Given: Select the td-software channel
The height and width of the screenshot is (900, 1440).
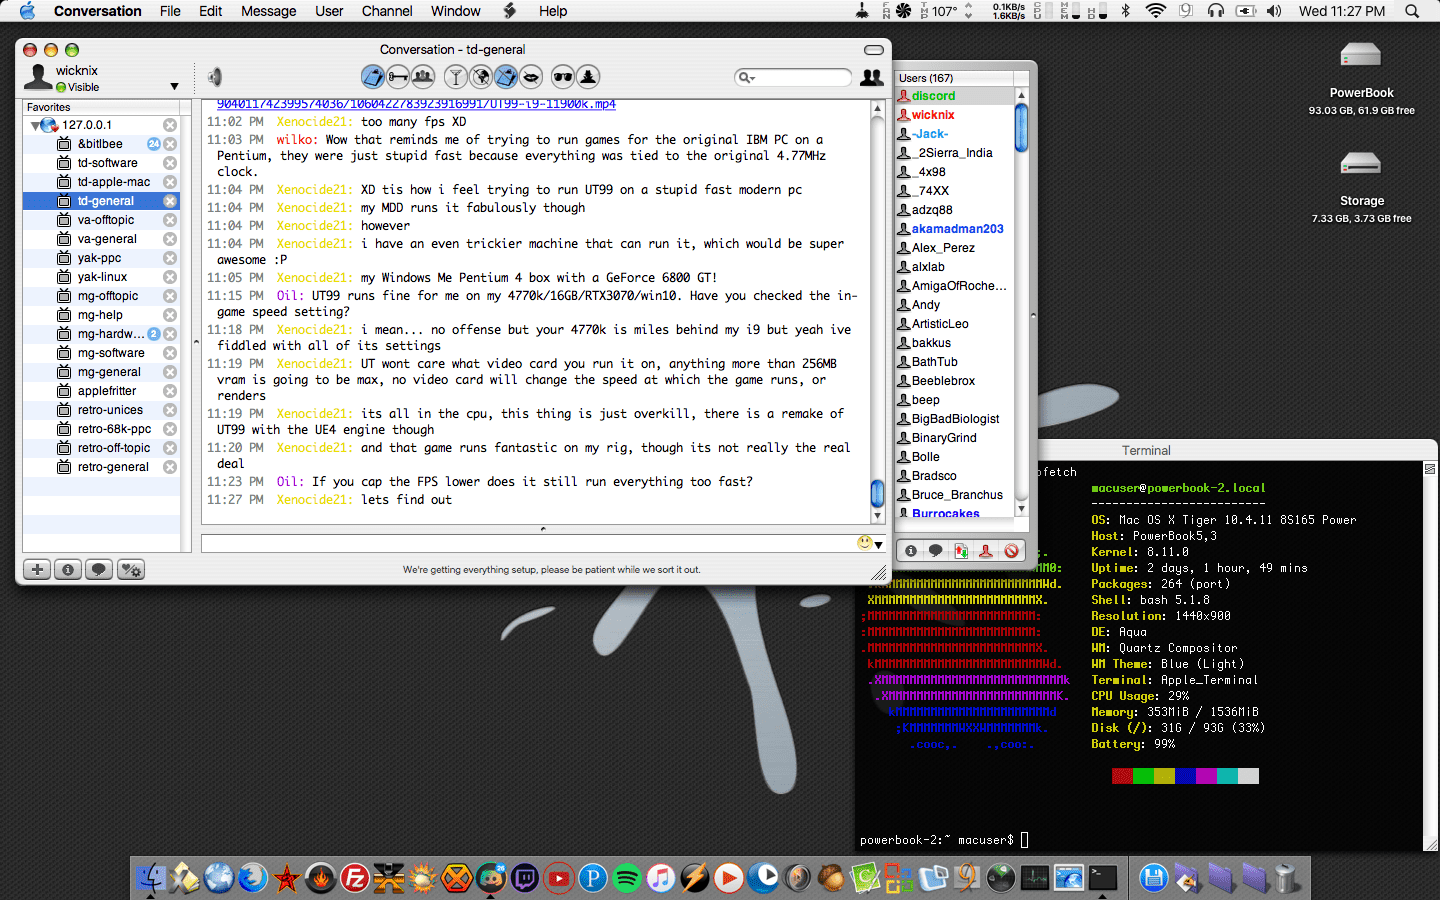Looking at the screenshot, I should tap(108, 163).
